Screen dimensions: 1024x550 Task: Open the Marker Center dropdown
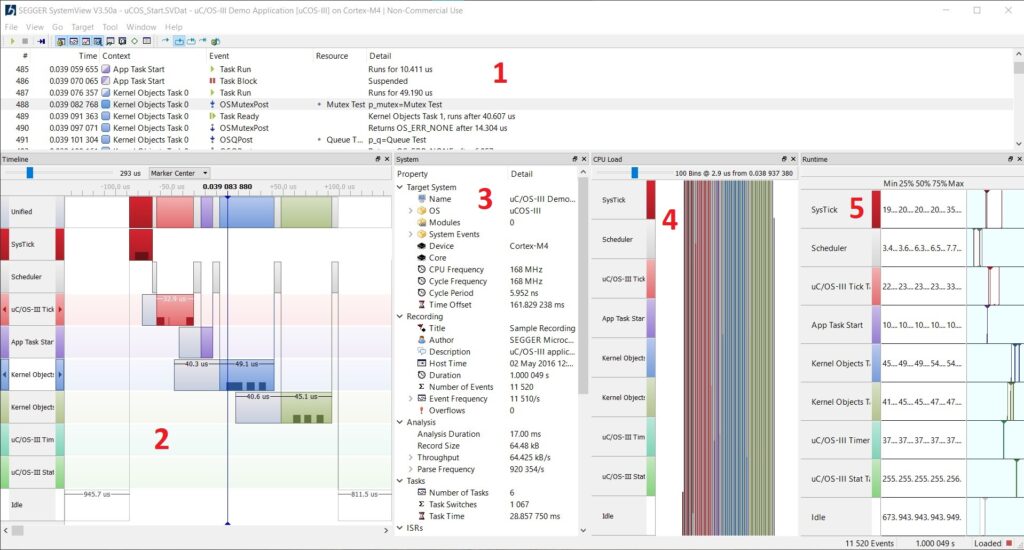(179, 173)
